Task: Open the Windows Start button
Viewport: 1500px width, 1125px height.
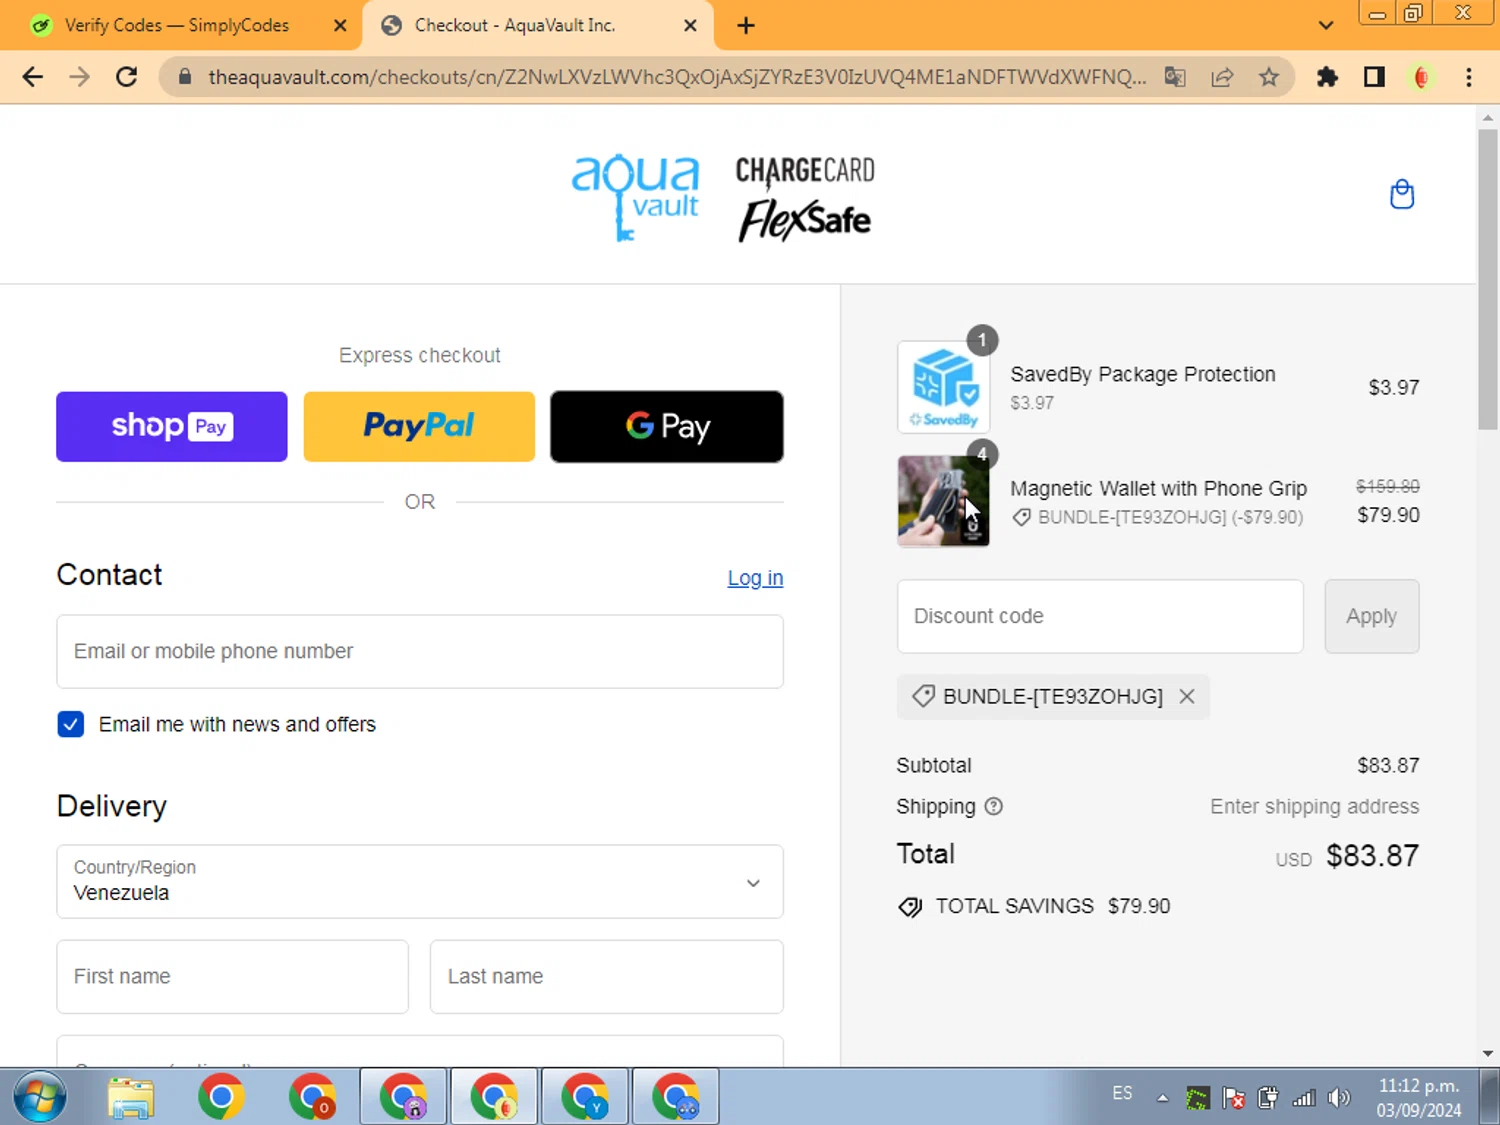Action: (x=40, y=1096)
